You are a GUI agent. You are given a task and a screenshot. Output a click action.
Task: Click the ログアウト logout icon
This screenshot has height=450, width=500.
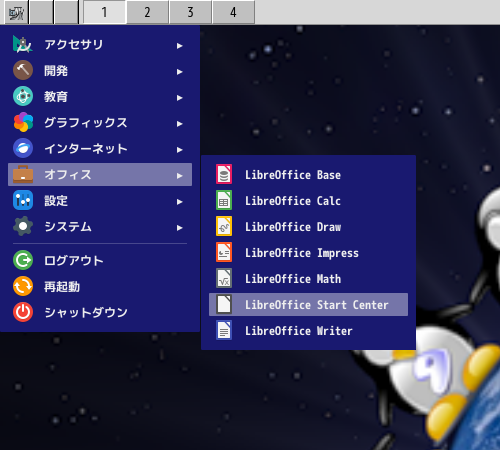23,260
